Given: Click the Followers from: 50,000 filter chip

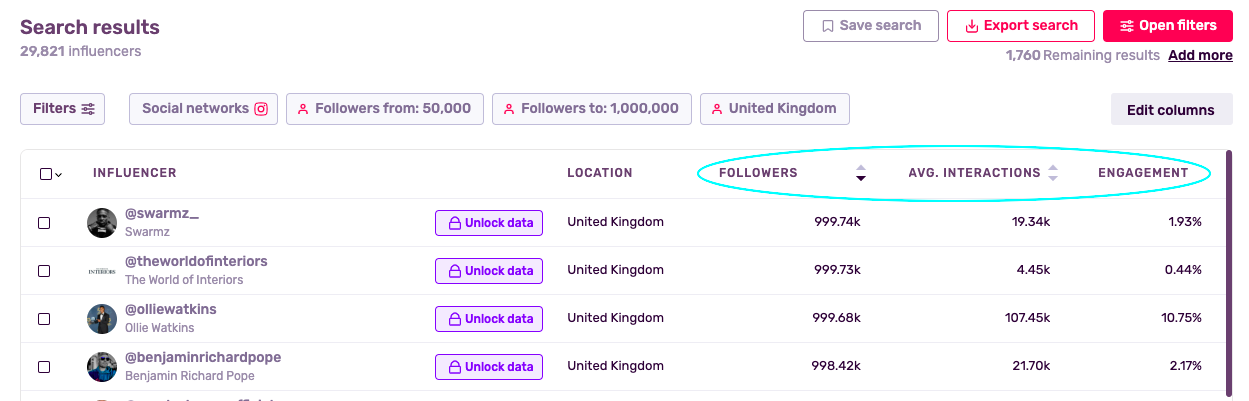Looking at the screenshot, I should point(385,109).
